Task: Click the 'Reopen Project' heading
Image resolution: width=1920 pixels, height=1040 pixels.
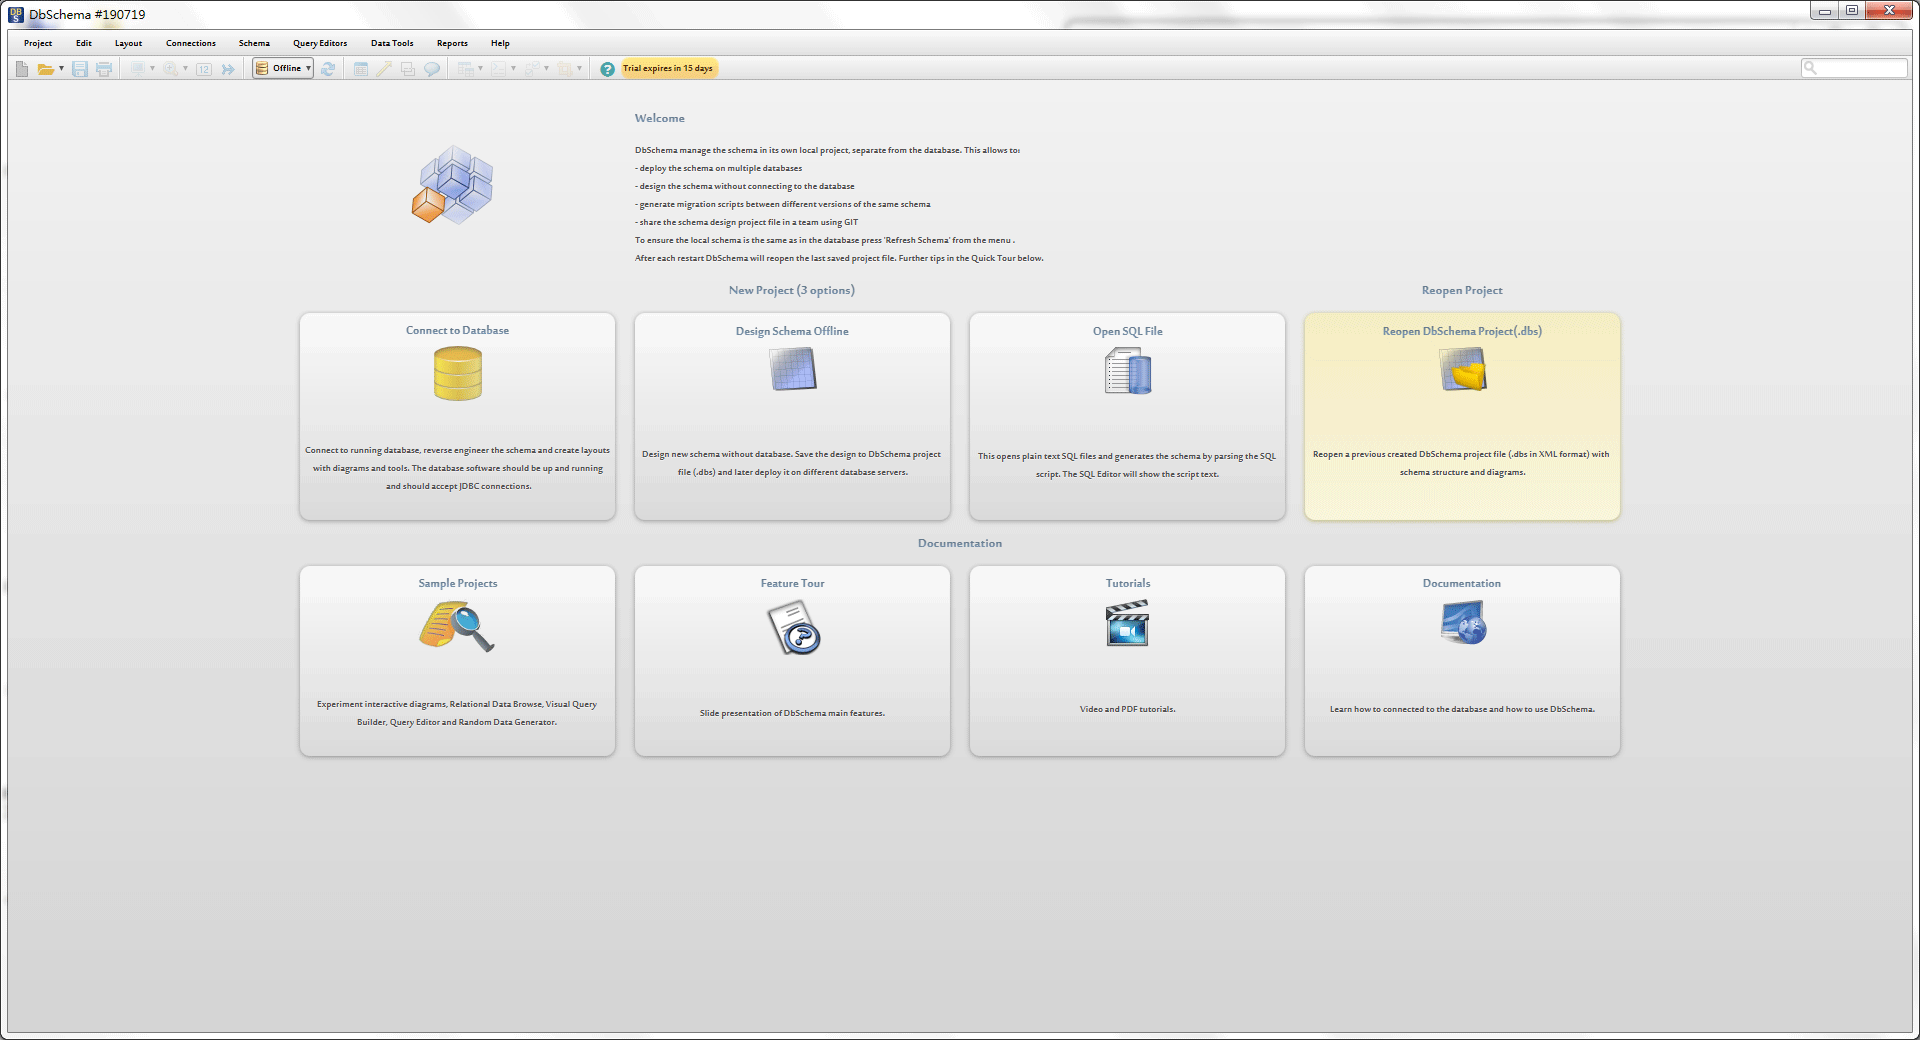Action: click(1462, 290)
